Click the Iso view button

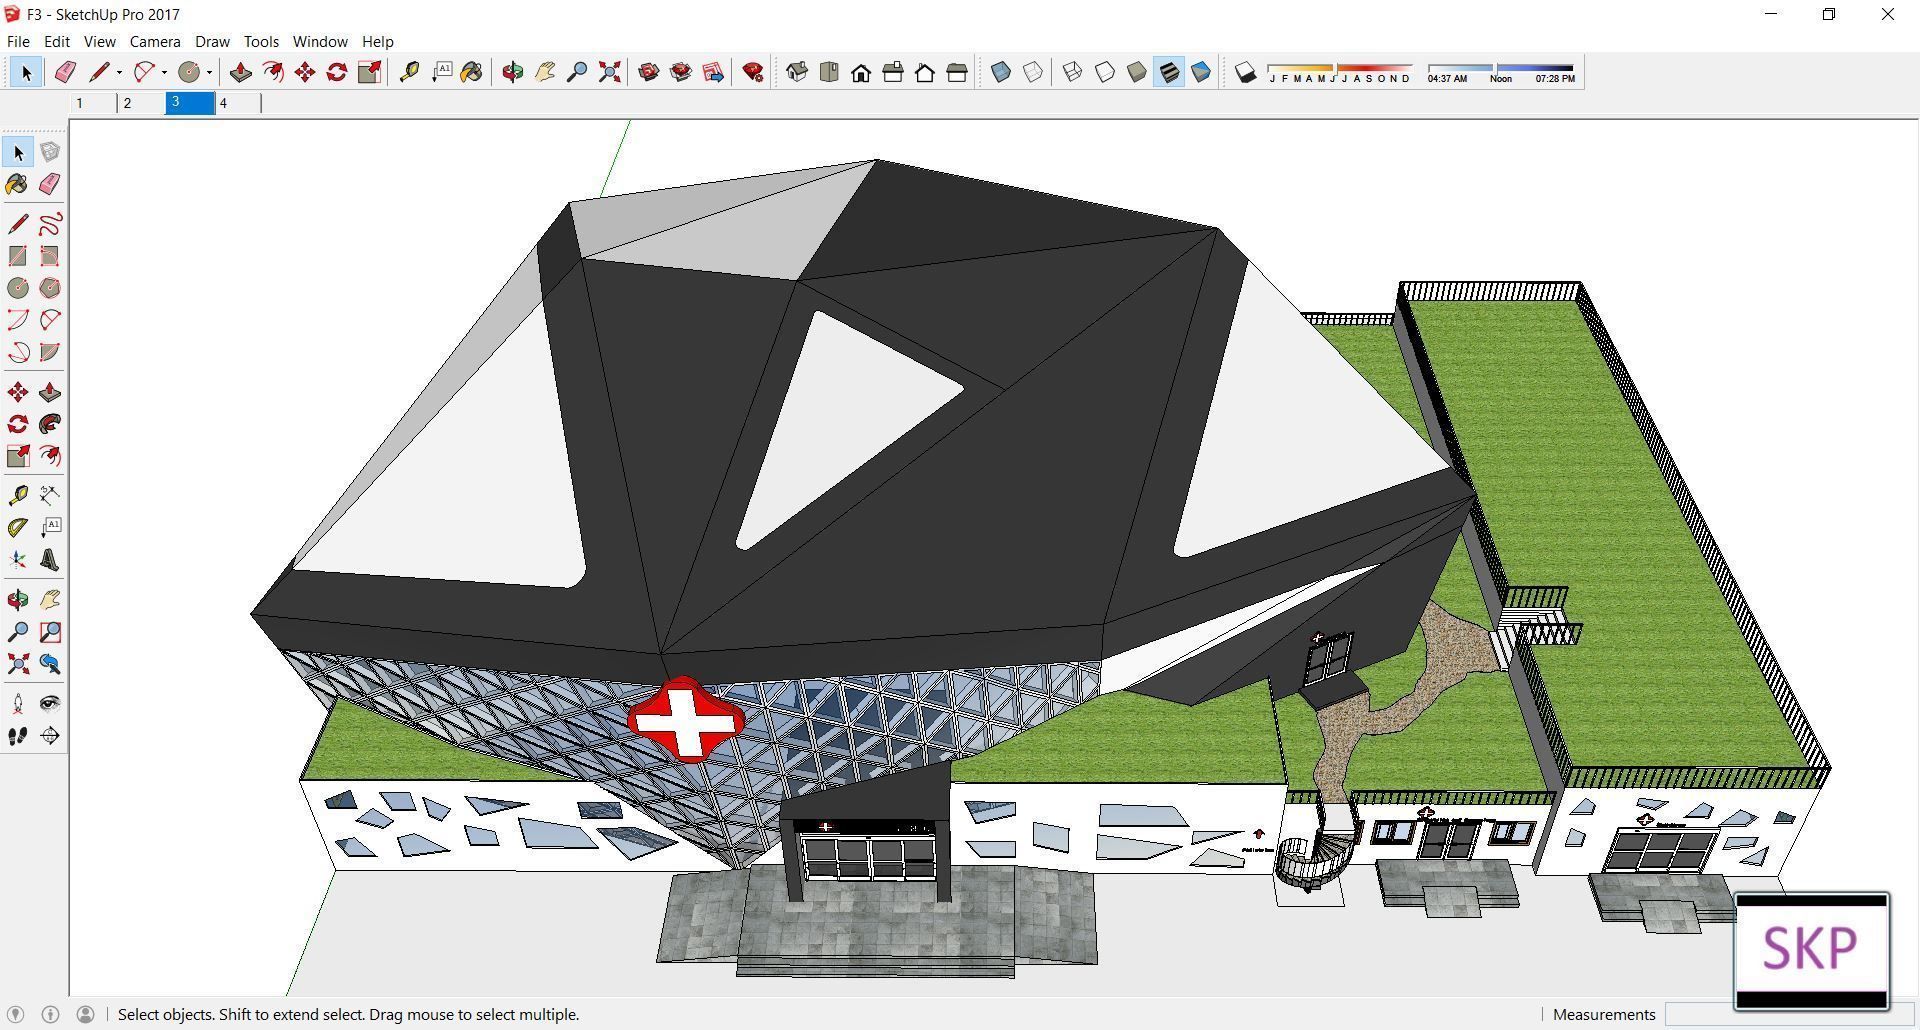pyautogui.click(x=796, y=72)
